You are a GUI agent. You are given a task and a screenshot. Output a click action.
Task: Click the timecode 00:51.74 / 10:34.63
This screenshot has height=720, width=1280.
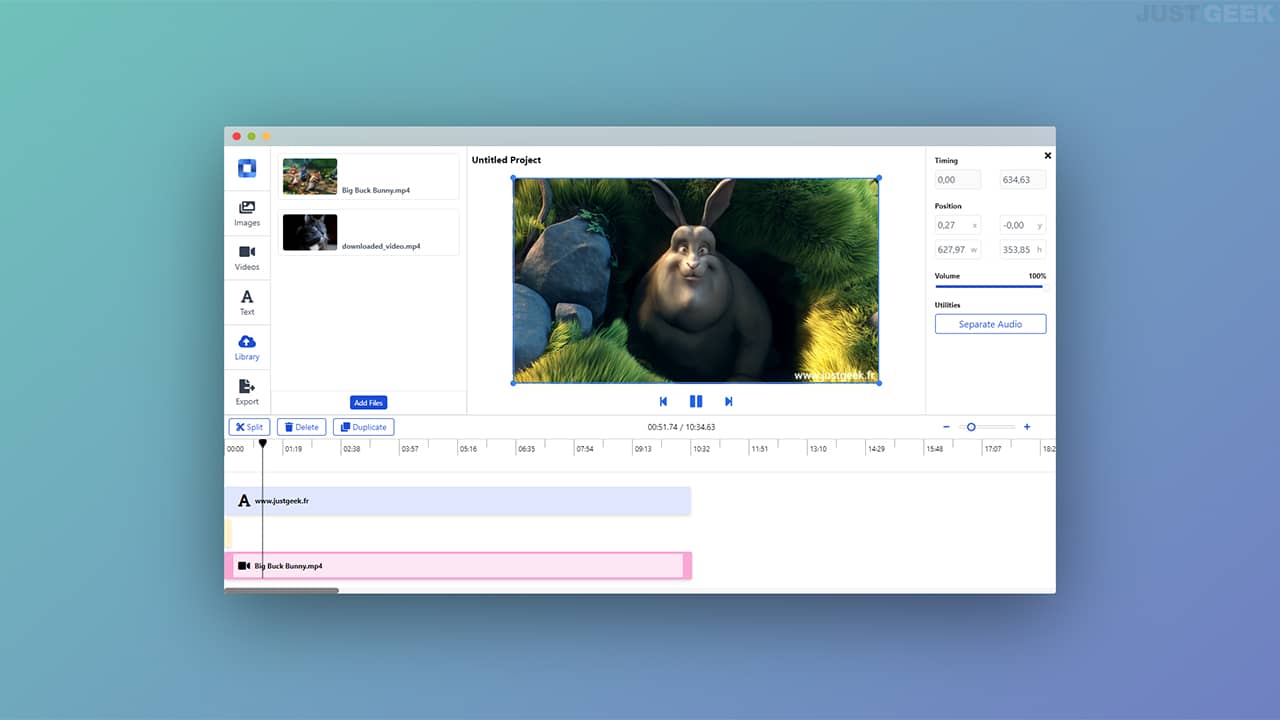tap(681, 427)
